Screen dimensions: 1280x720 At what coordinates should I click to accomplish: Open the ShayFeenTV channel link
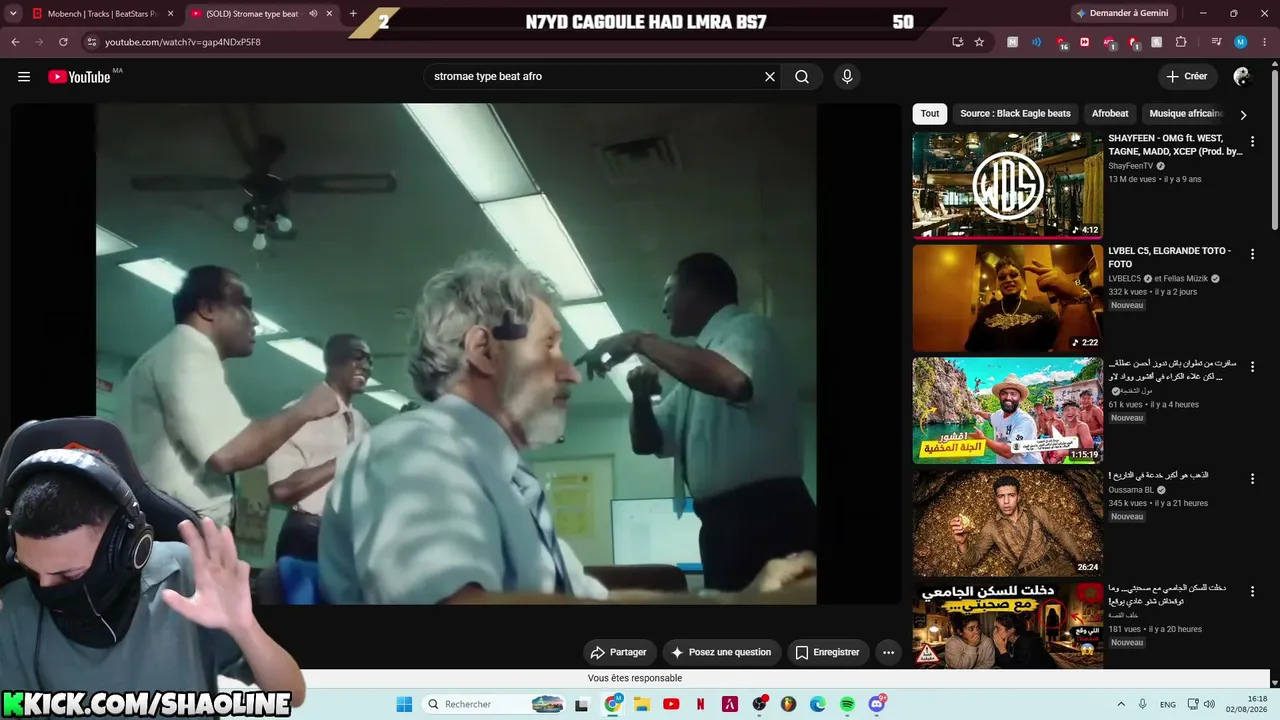click(x=1131, y=166)
